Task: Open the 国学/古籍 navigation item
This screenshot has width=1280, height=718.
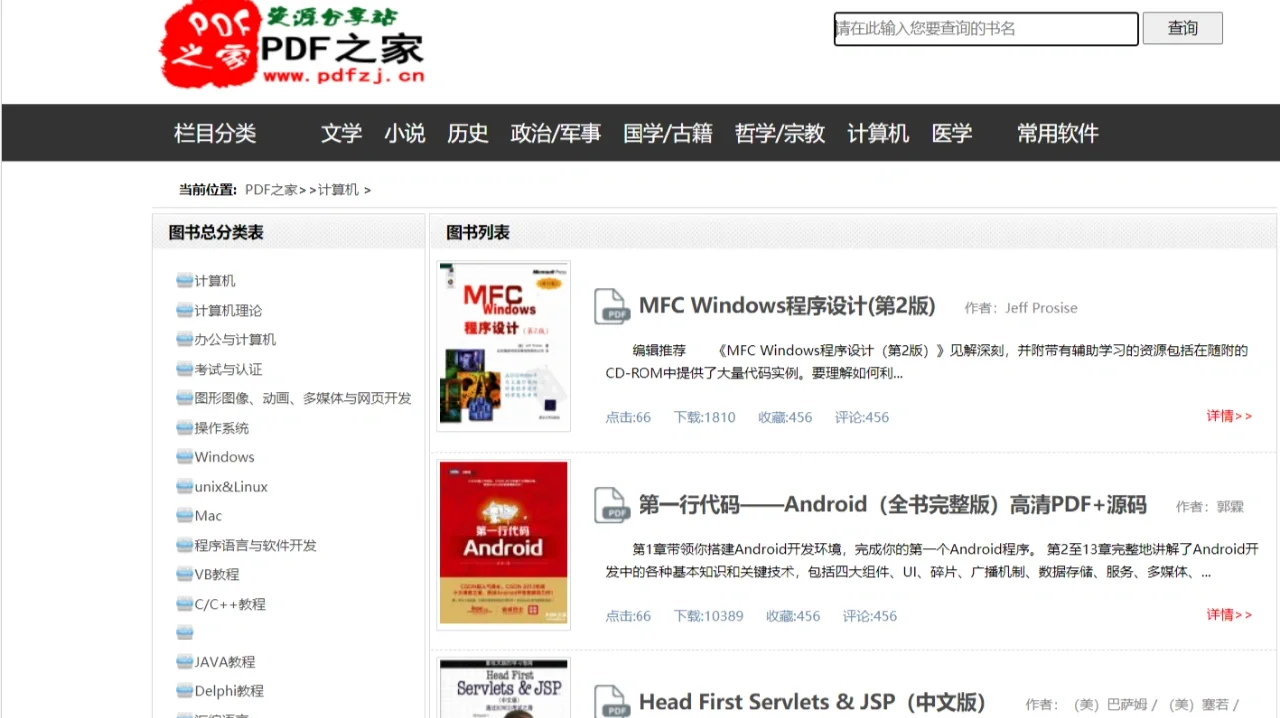Action: tap(667, 133)
